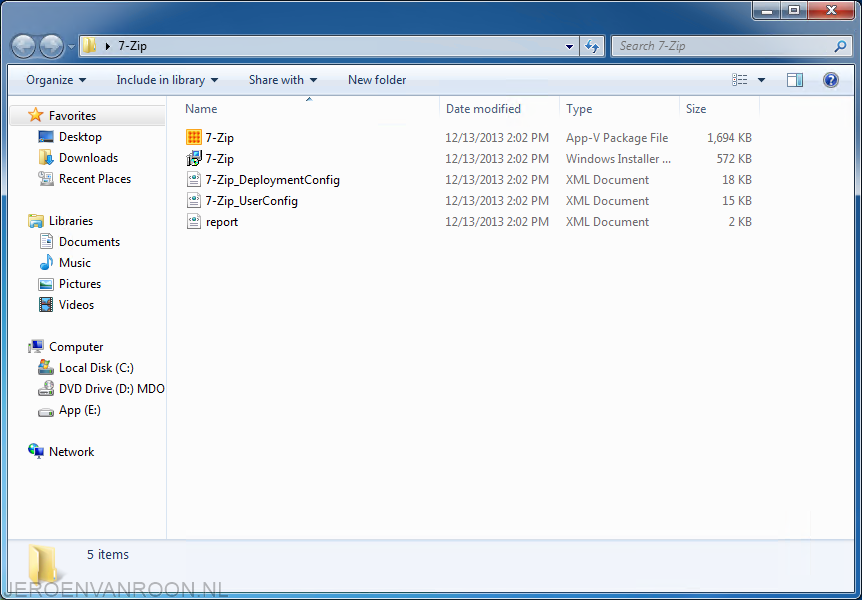
Task: Click the folder icon in the address bar
Action: (x=90, y=46)
